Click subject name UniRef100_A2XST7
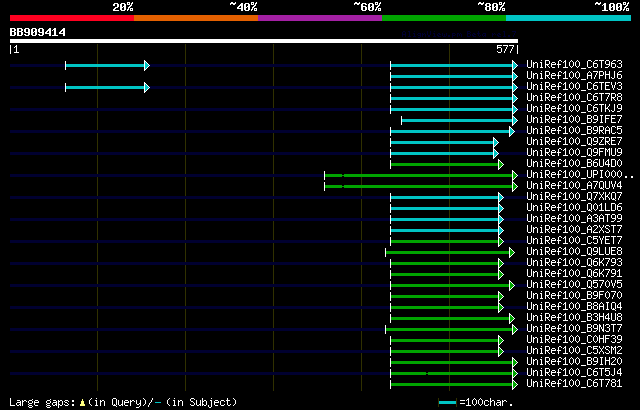The height and width of the screenshot is (410, 640). click(574, 230)
